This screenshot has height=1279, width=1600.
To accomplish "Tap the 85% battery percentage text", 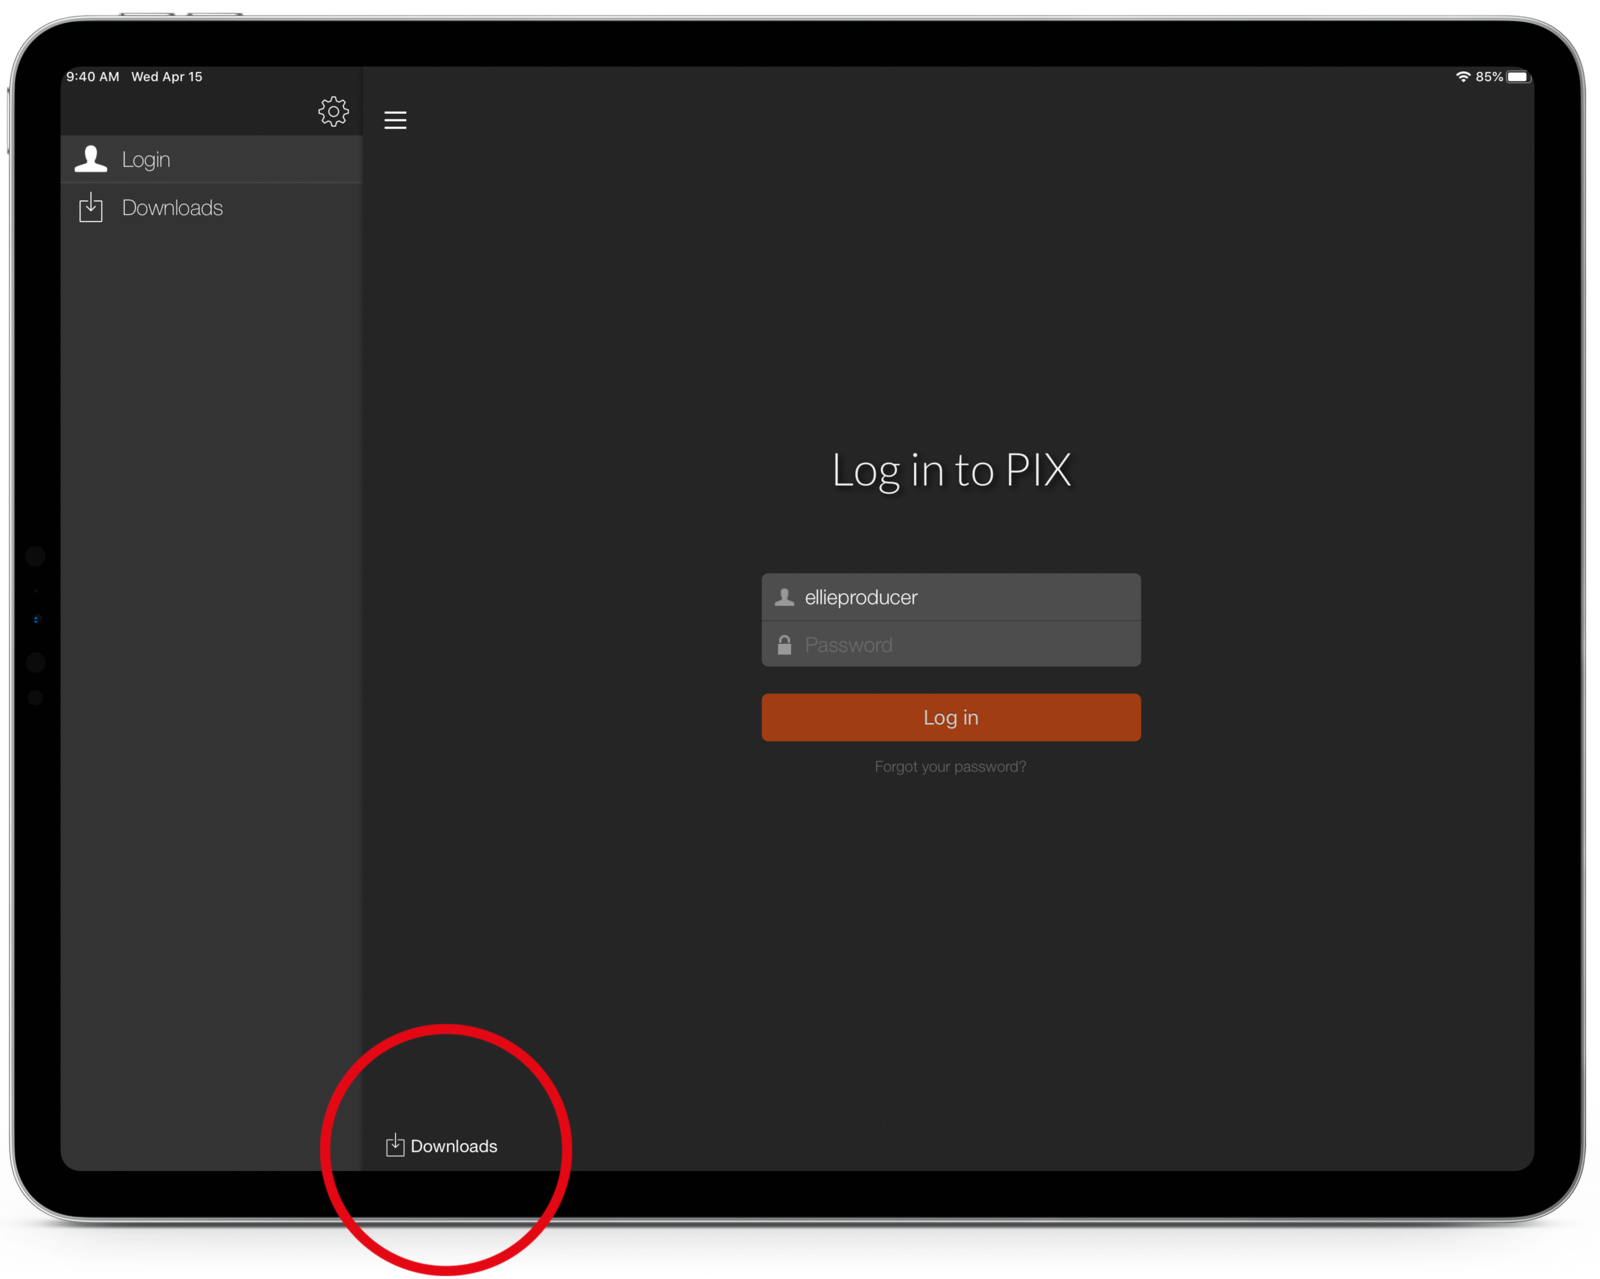I will (1489, 77).
